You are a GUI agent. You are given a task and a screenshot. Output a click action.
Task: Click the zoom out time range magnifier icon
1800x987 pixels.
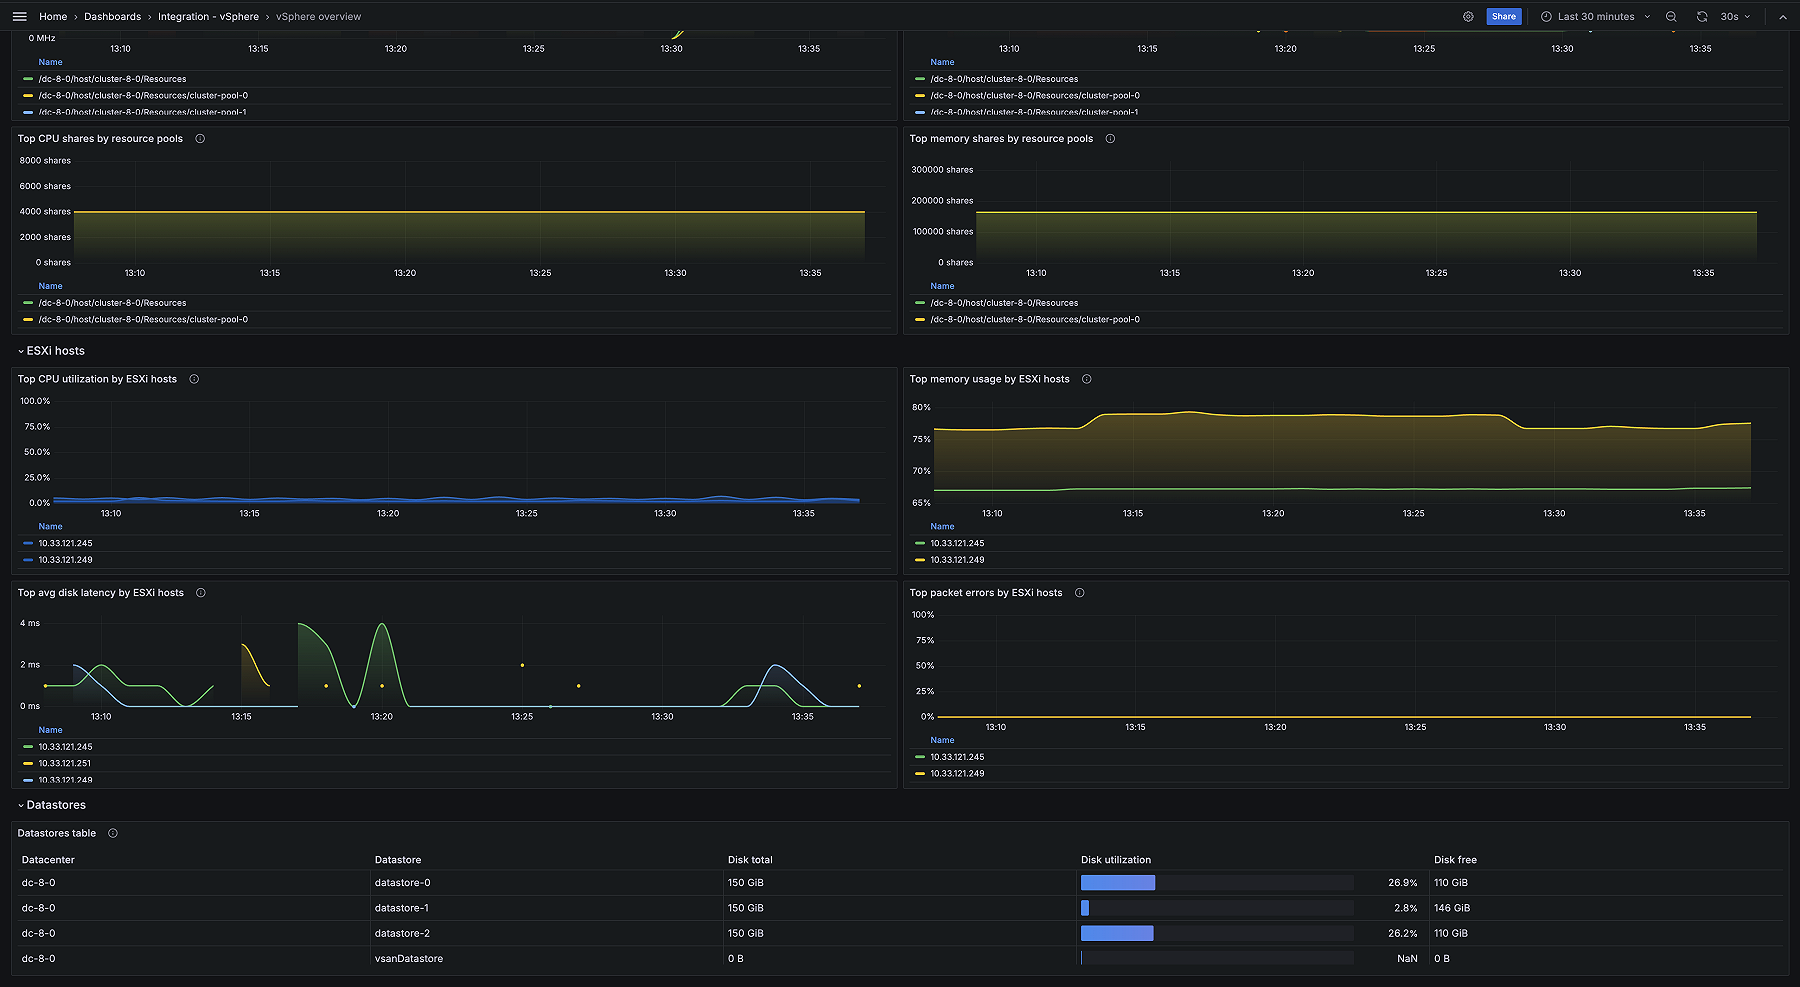click(x=1670, y=16)
